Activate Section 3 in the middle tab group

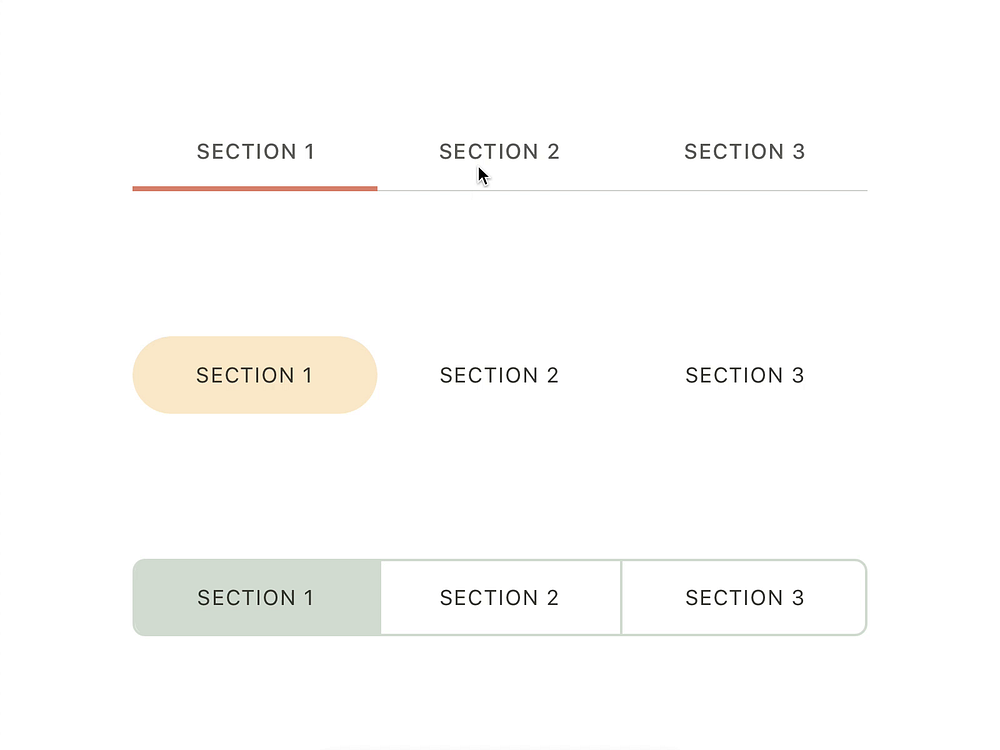coord(744,375)
